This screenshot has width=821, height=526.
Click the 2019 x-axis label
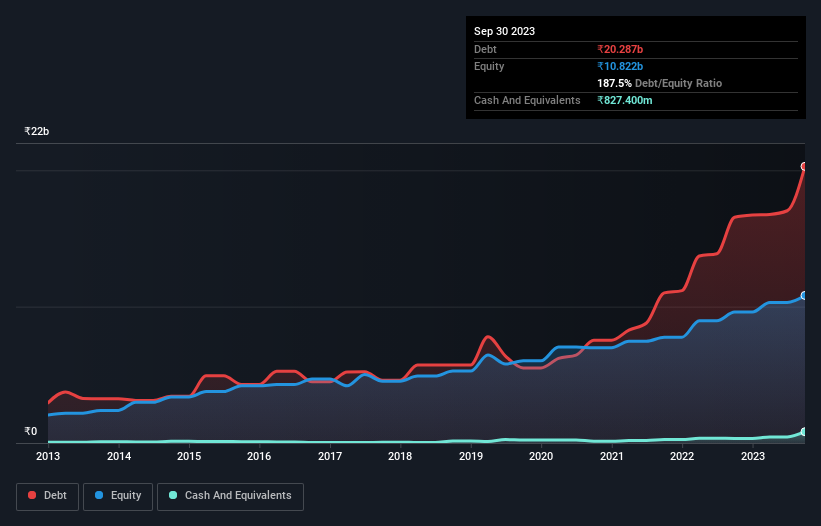[x=471, y=456]
